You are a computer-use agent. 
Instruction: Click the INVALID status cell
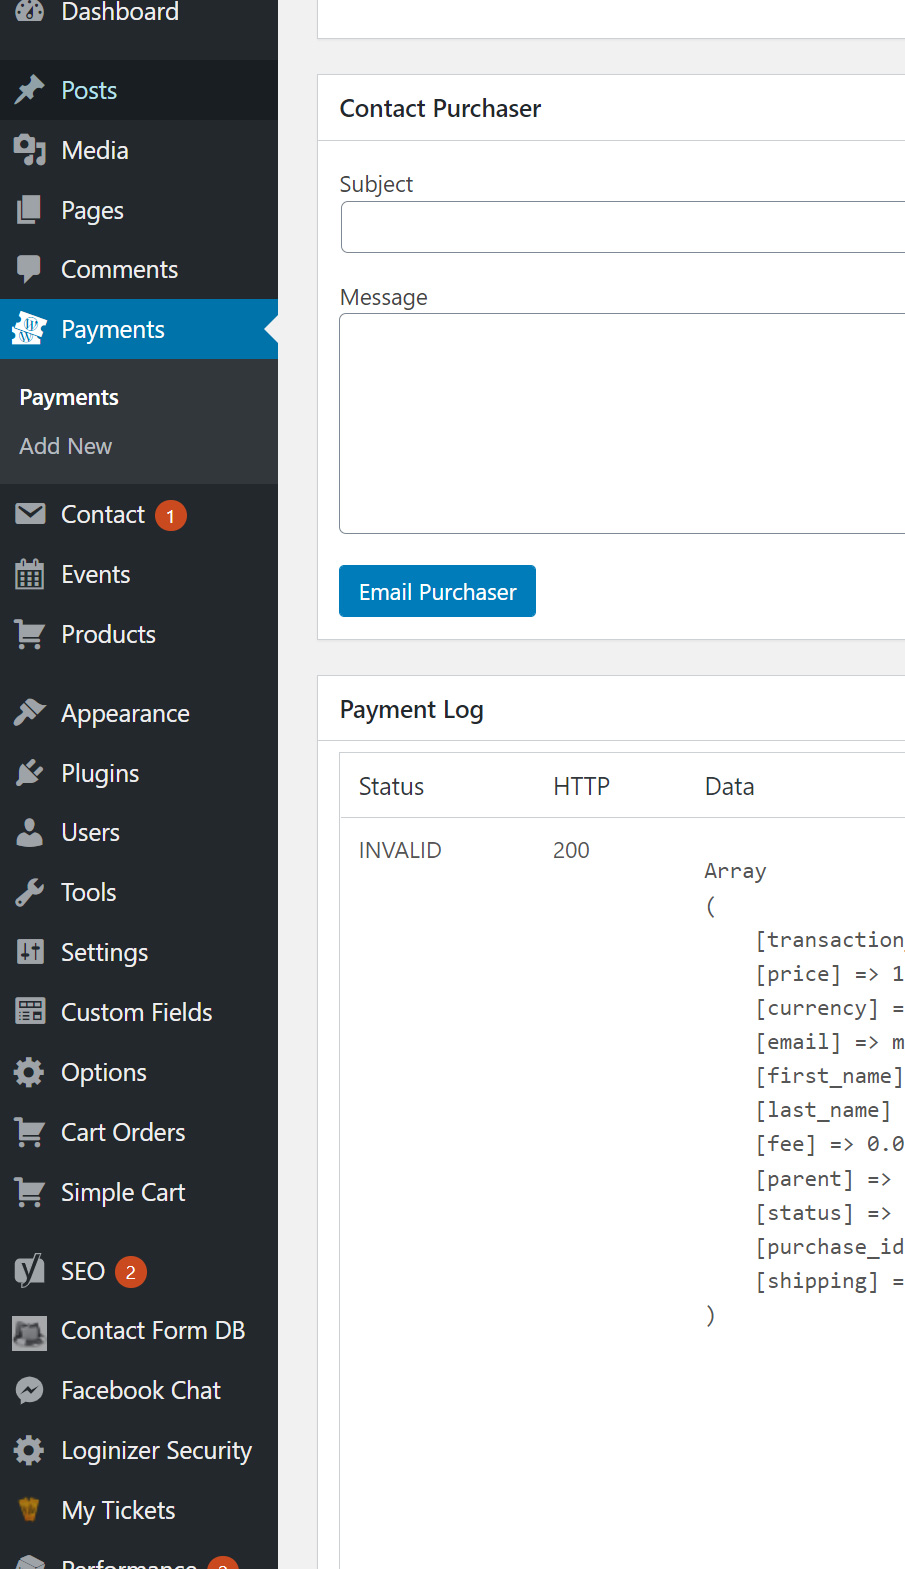400,850
